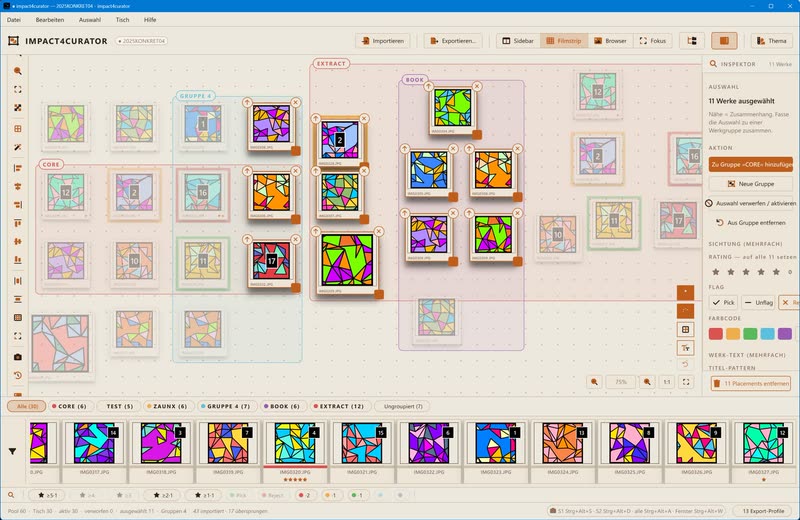Open the 13 Export-Profile selector

click(x=763, y=511)
